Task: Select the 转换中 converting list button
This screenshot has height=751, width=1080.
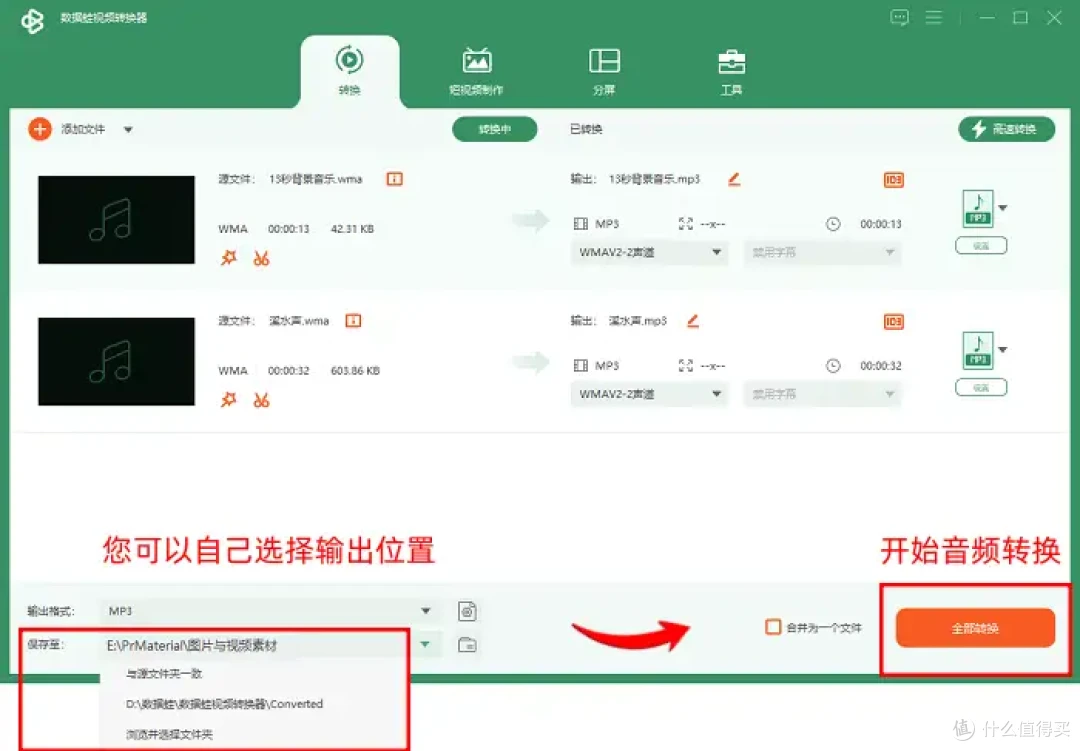Action: coord(495,129)
